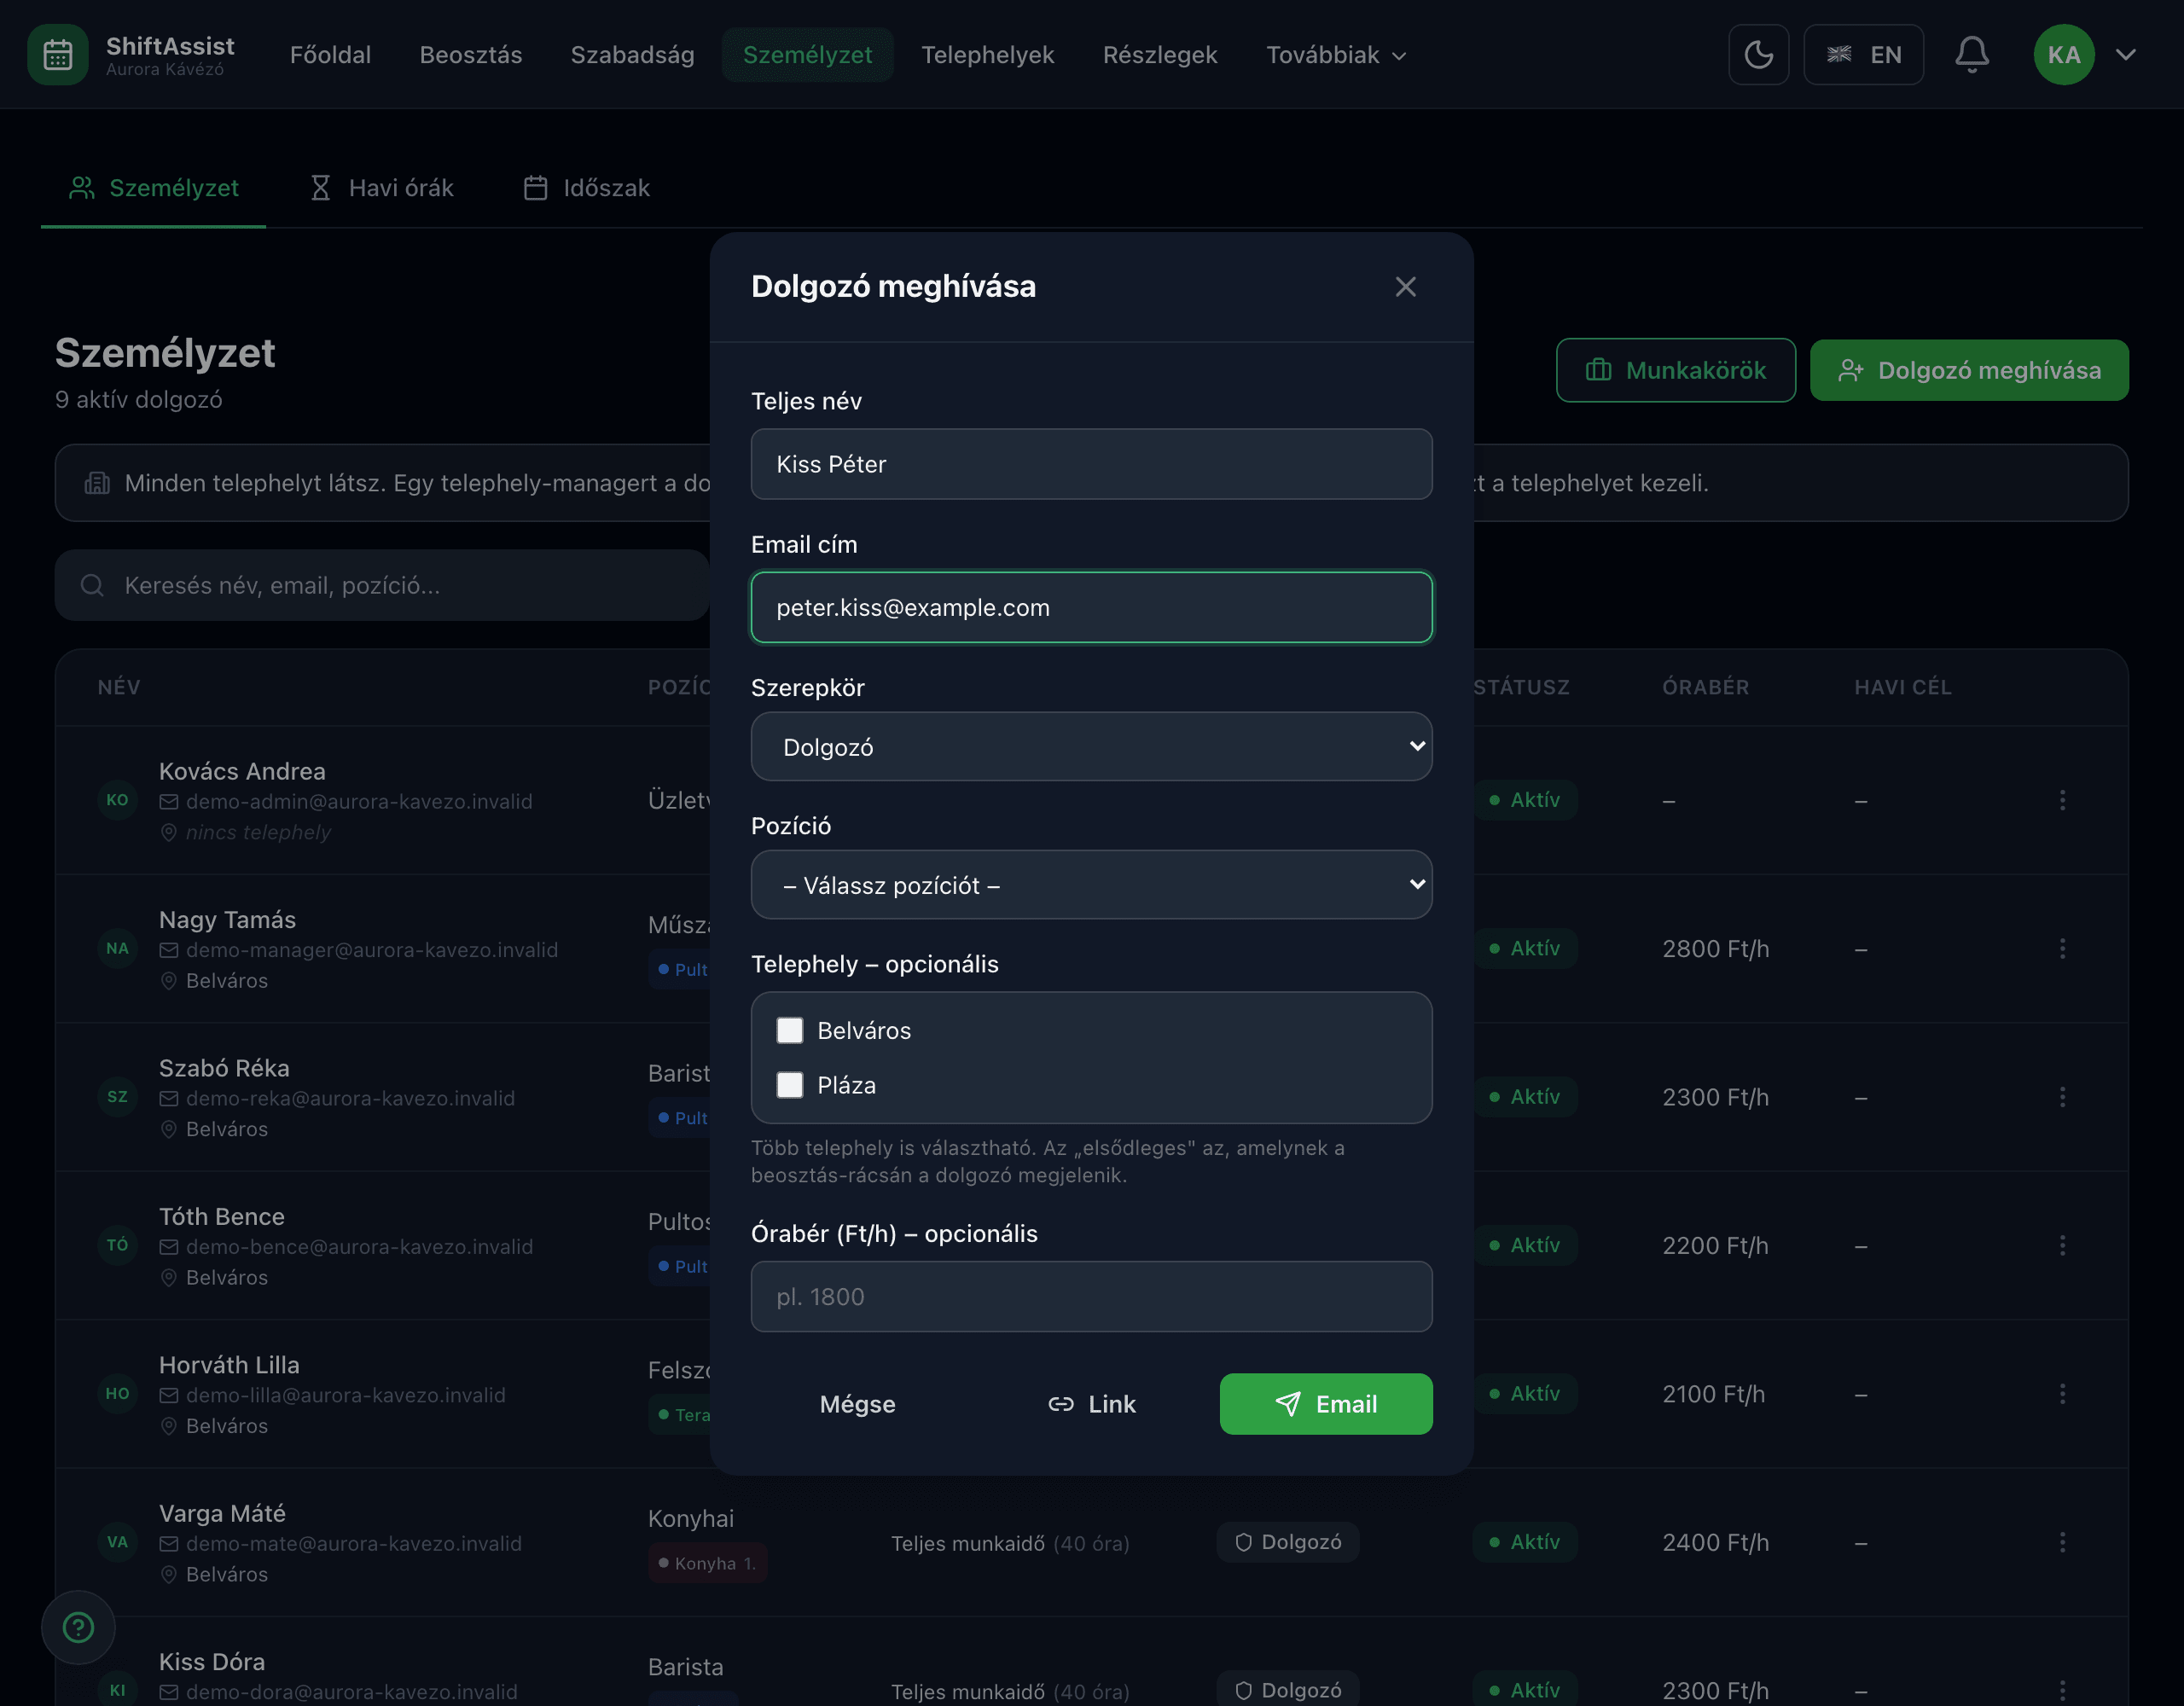Close the Dolgozó meghívása dialog

[1405, 287]
